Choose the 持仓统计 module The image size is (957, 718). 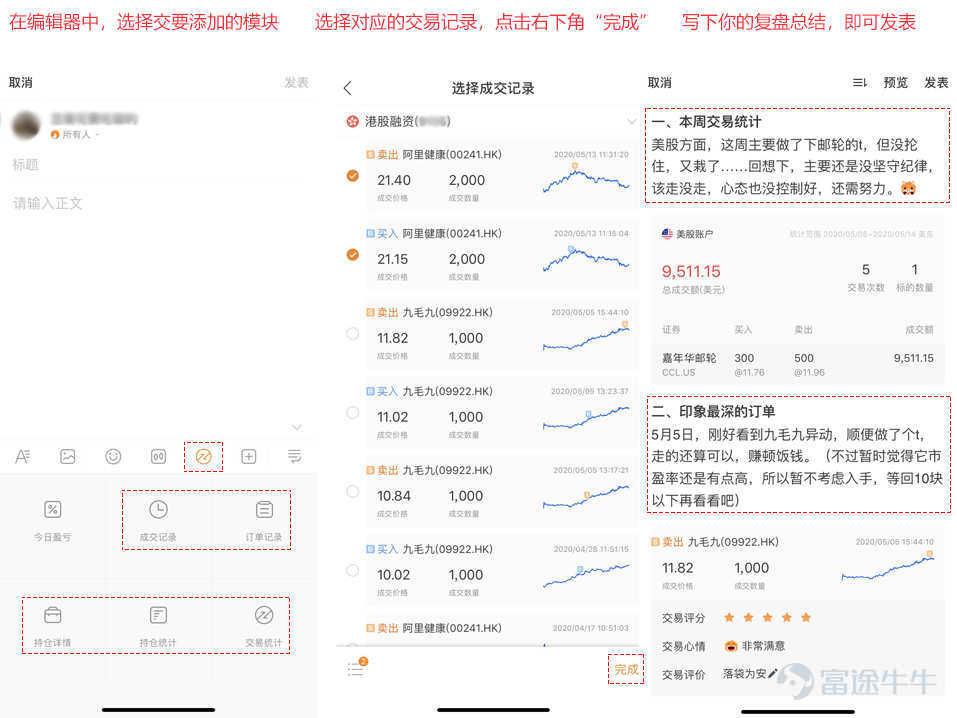(158, 626)
